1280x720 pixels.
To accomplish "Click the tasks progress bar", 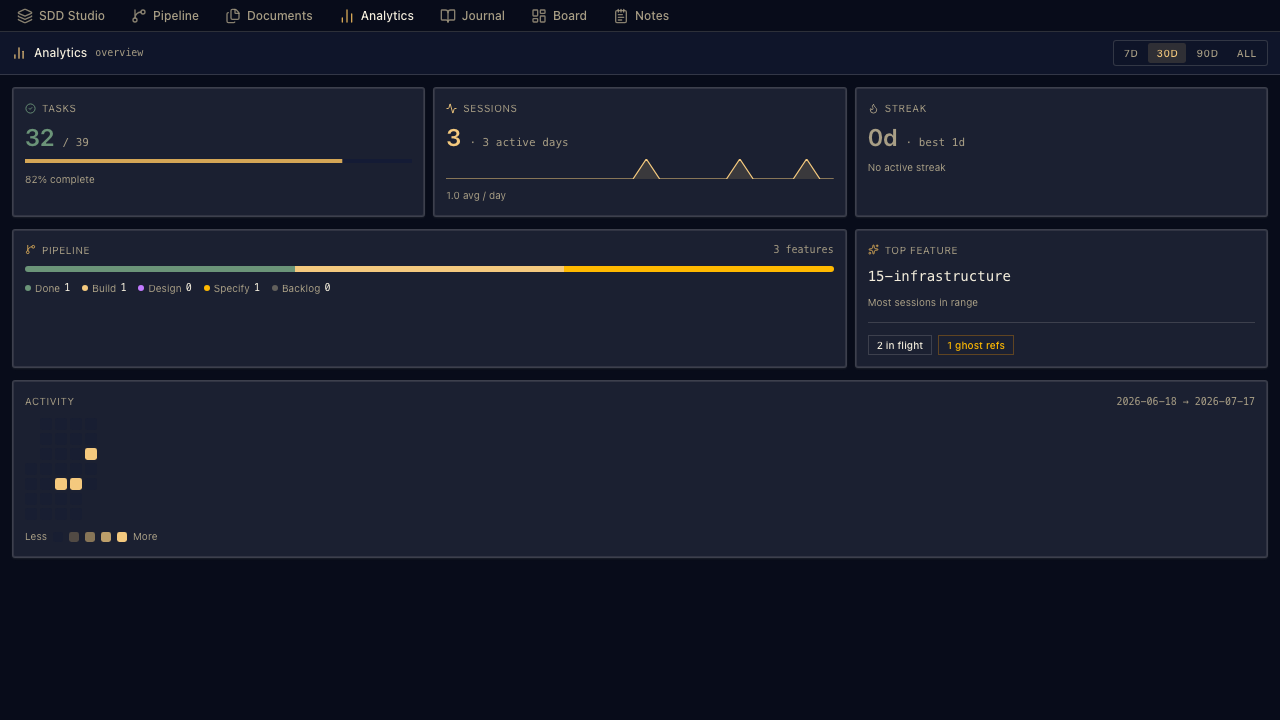I will 218,161.
